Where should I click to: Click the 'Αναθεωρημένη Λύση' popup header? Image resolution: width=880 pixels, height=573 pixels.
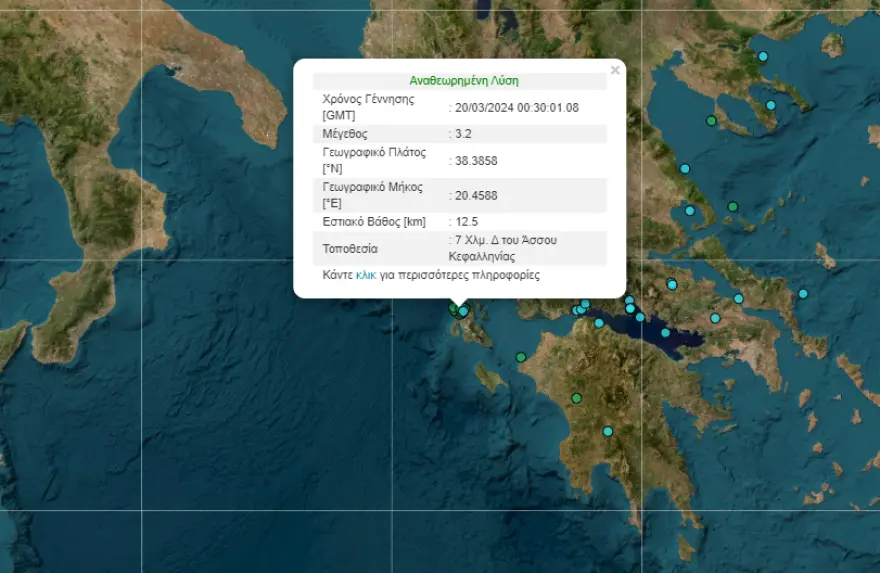[x=464, y=80]
